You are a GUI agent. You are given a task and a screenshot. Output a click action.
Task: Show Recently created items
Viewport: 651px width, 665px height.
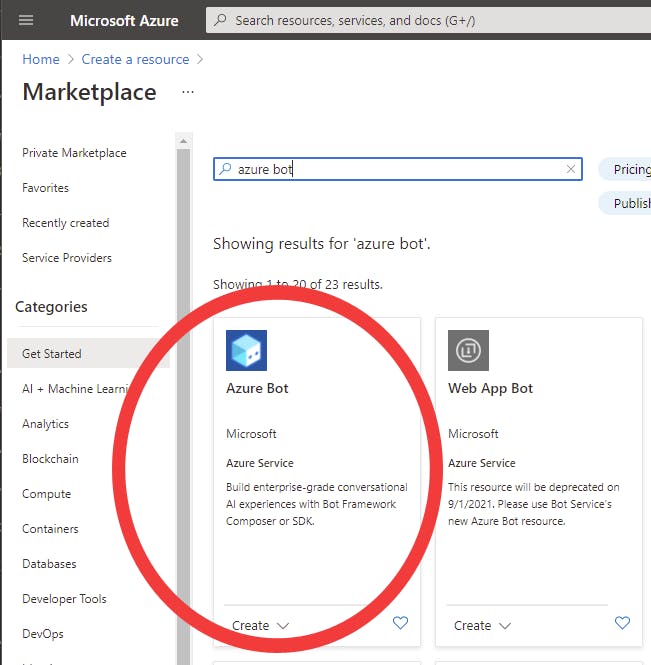(x=66, y=223)
